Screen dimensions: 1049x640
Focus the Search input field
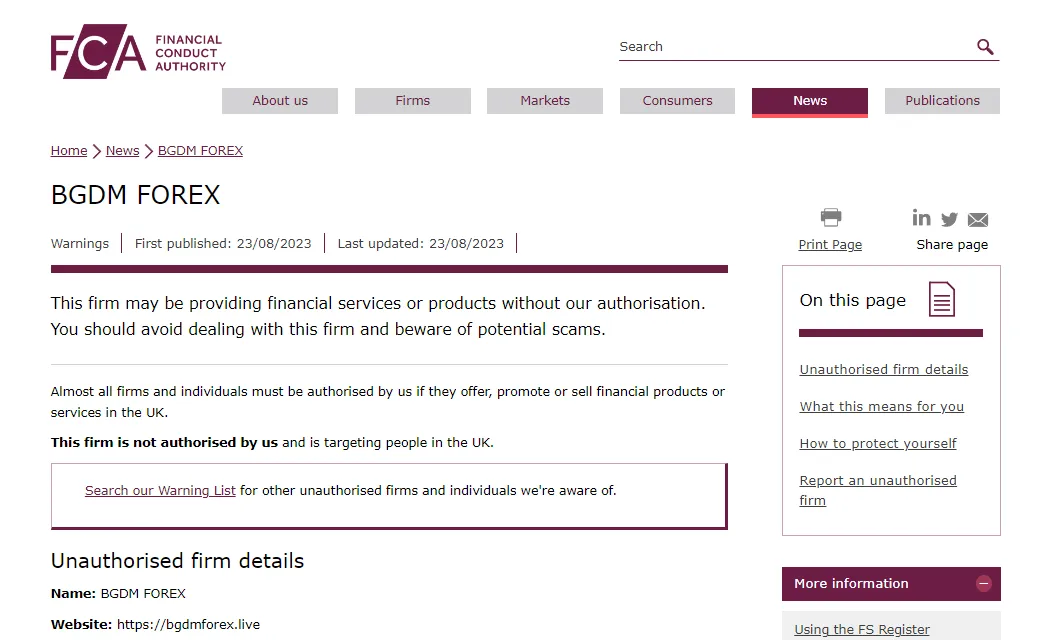click(x=796, y=47)
